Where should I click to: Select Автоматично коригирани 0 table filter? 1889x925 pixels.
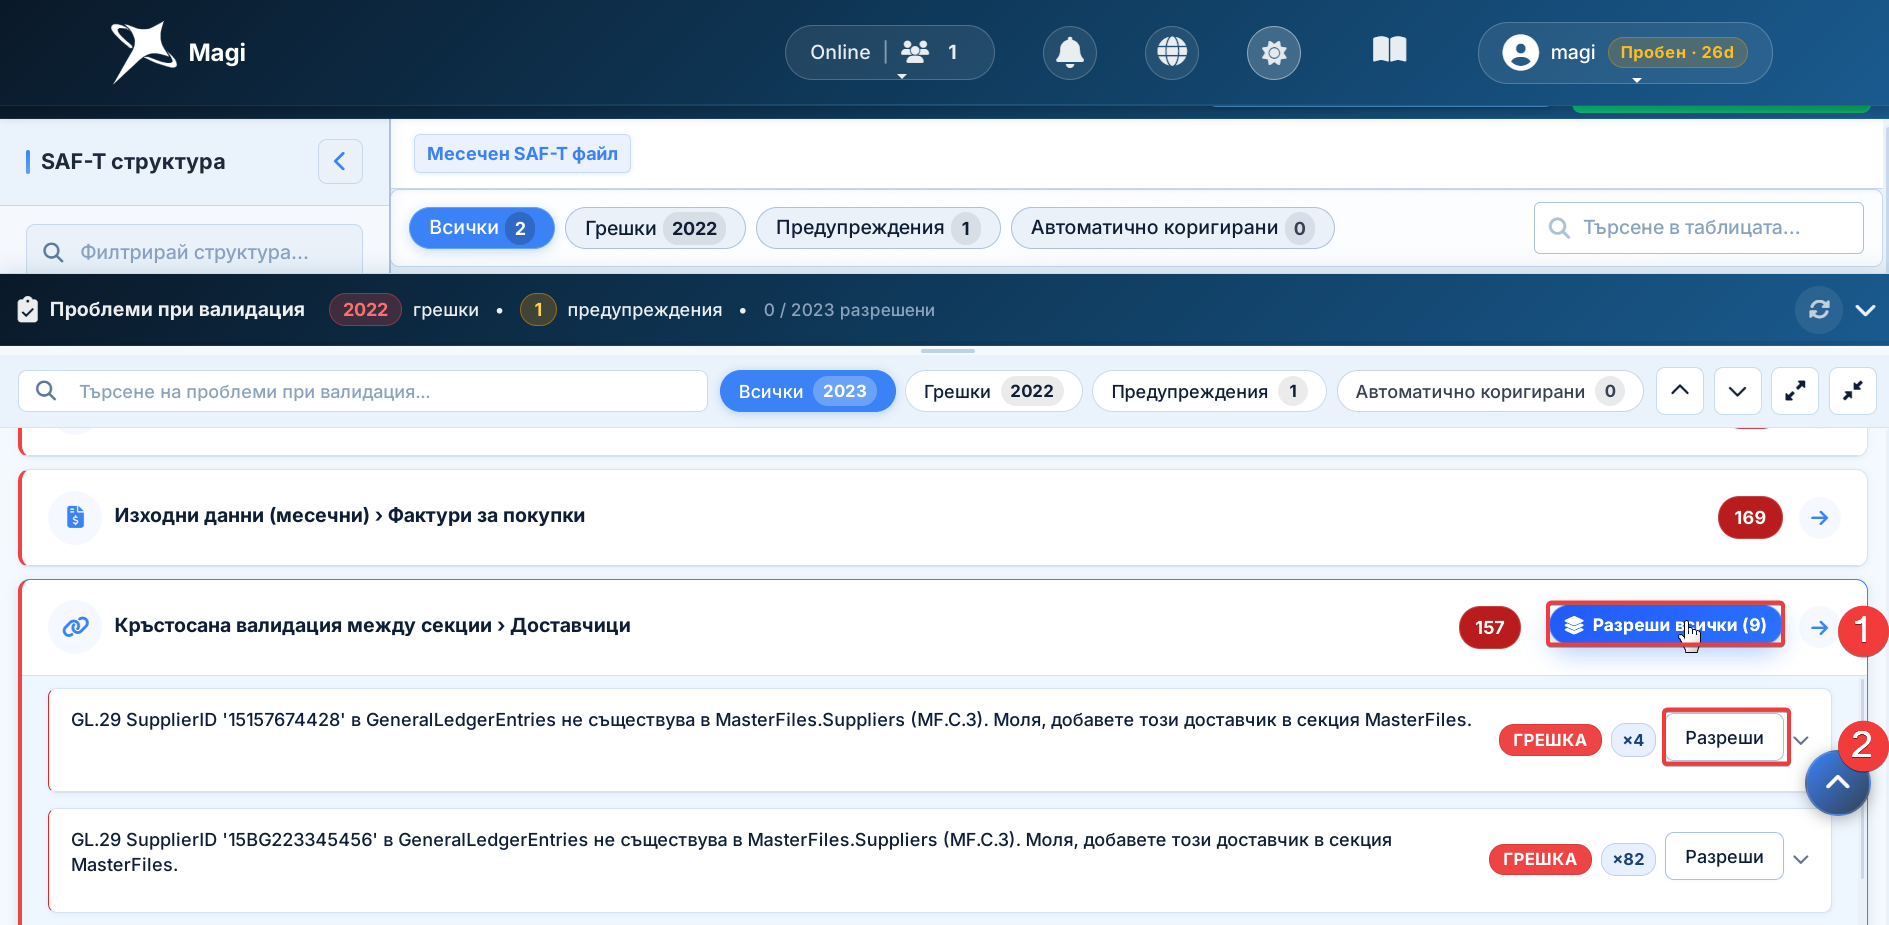(1172, 228)
